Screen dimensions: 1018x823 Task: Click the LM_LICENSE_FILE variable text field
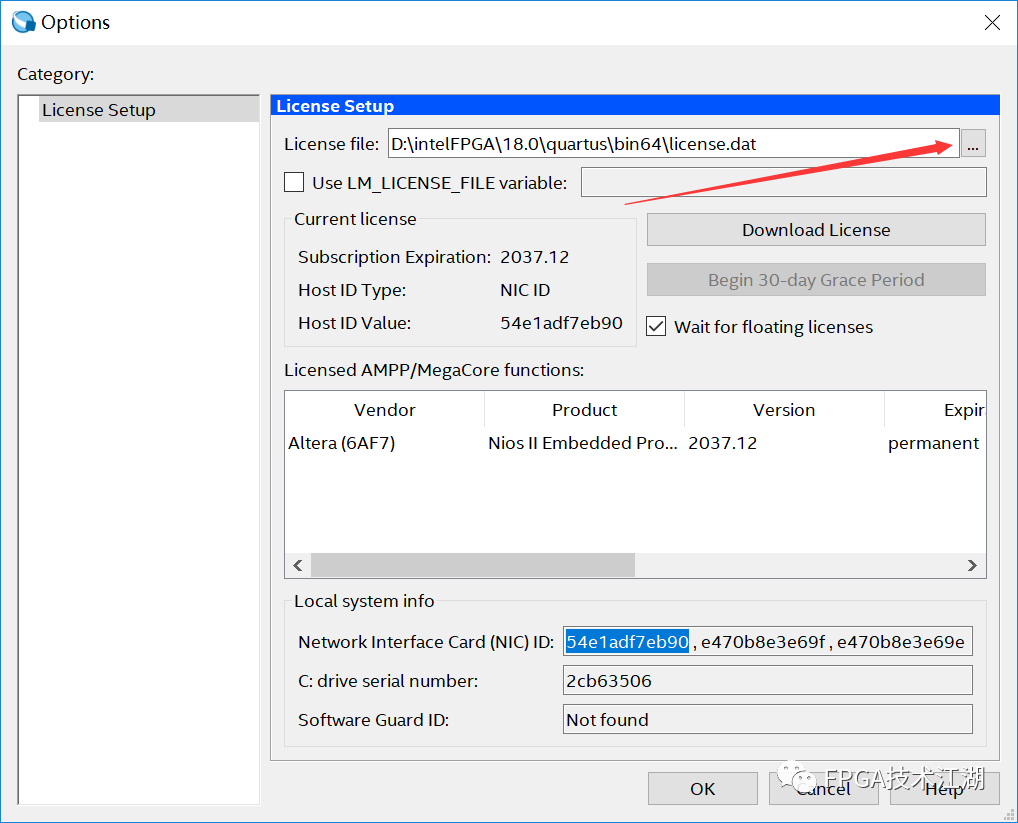783,182
